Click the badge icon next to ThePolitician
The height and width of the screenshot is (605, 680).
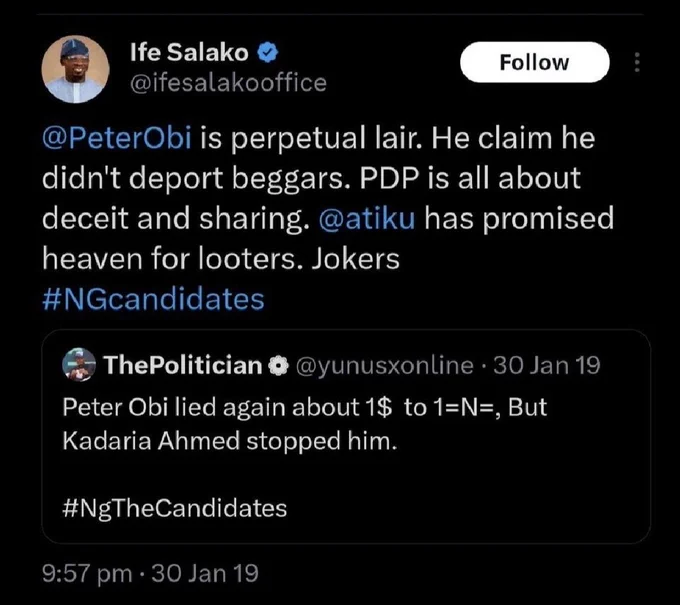click(278, 366)
